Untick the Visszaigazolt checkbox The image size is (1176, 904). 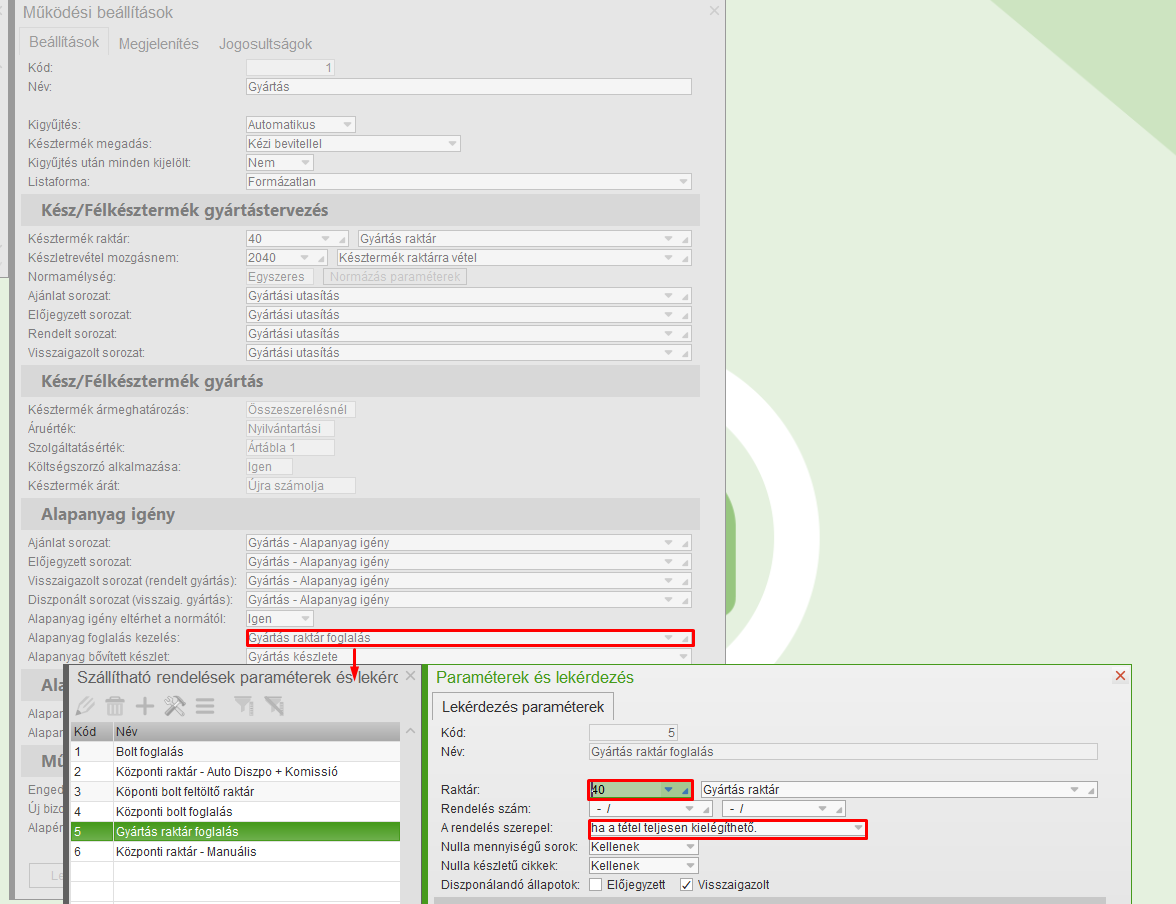click(686, 884)
